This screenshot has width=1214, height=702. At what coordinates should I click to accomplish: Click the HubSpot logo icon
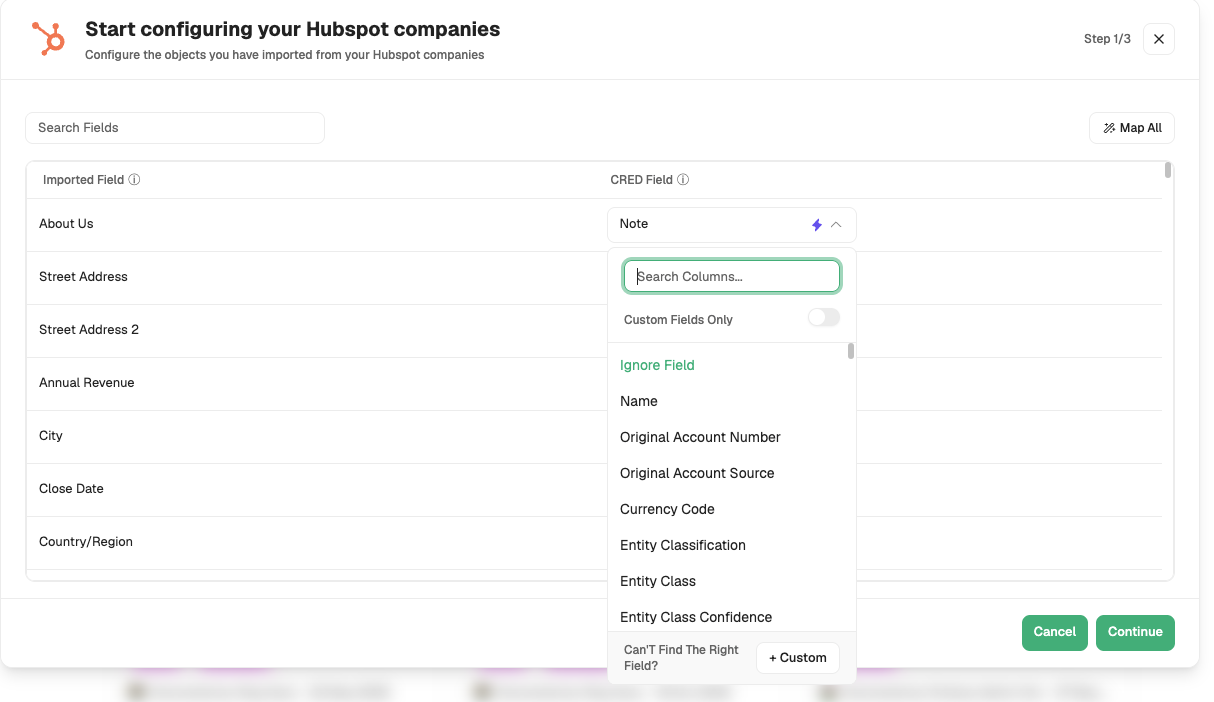pos(48,39)
